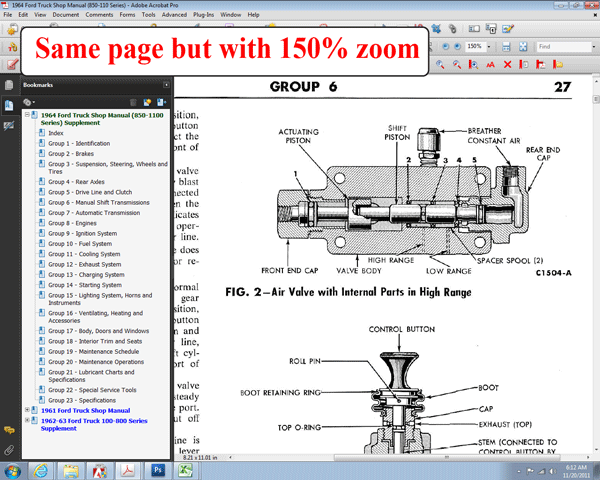Open the Index bookmark

pyautogui.click(x=56, y=133)
